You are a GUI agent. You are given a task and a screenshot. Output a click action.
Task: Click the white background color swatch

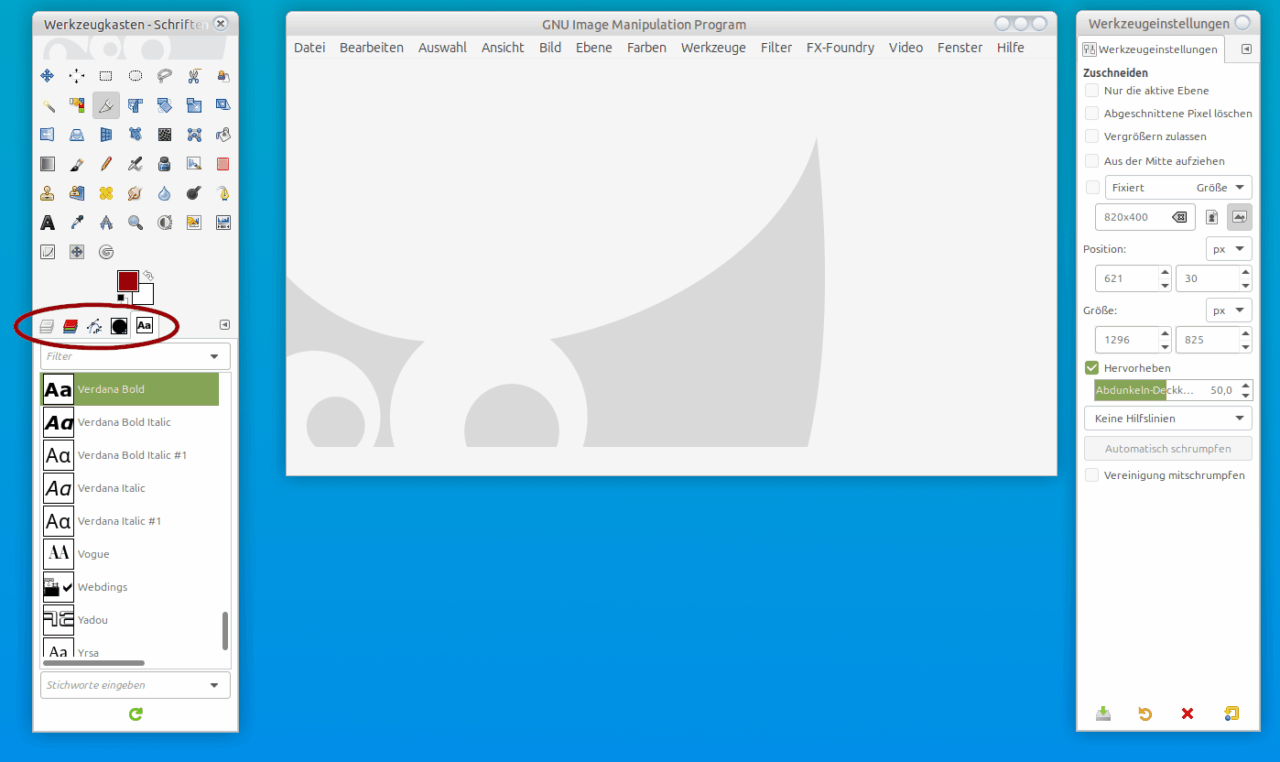coord(146,296)
